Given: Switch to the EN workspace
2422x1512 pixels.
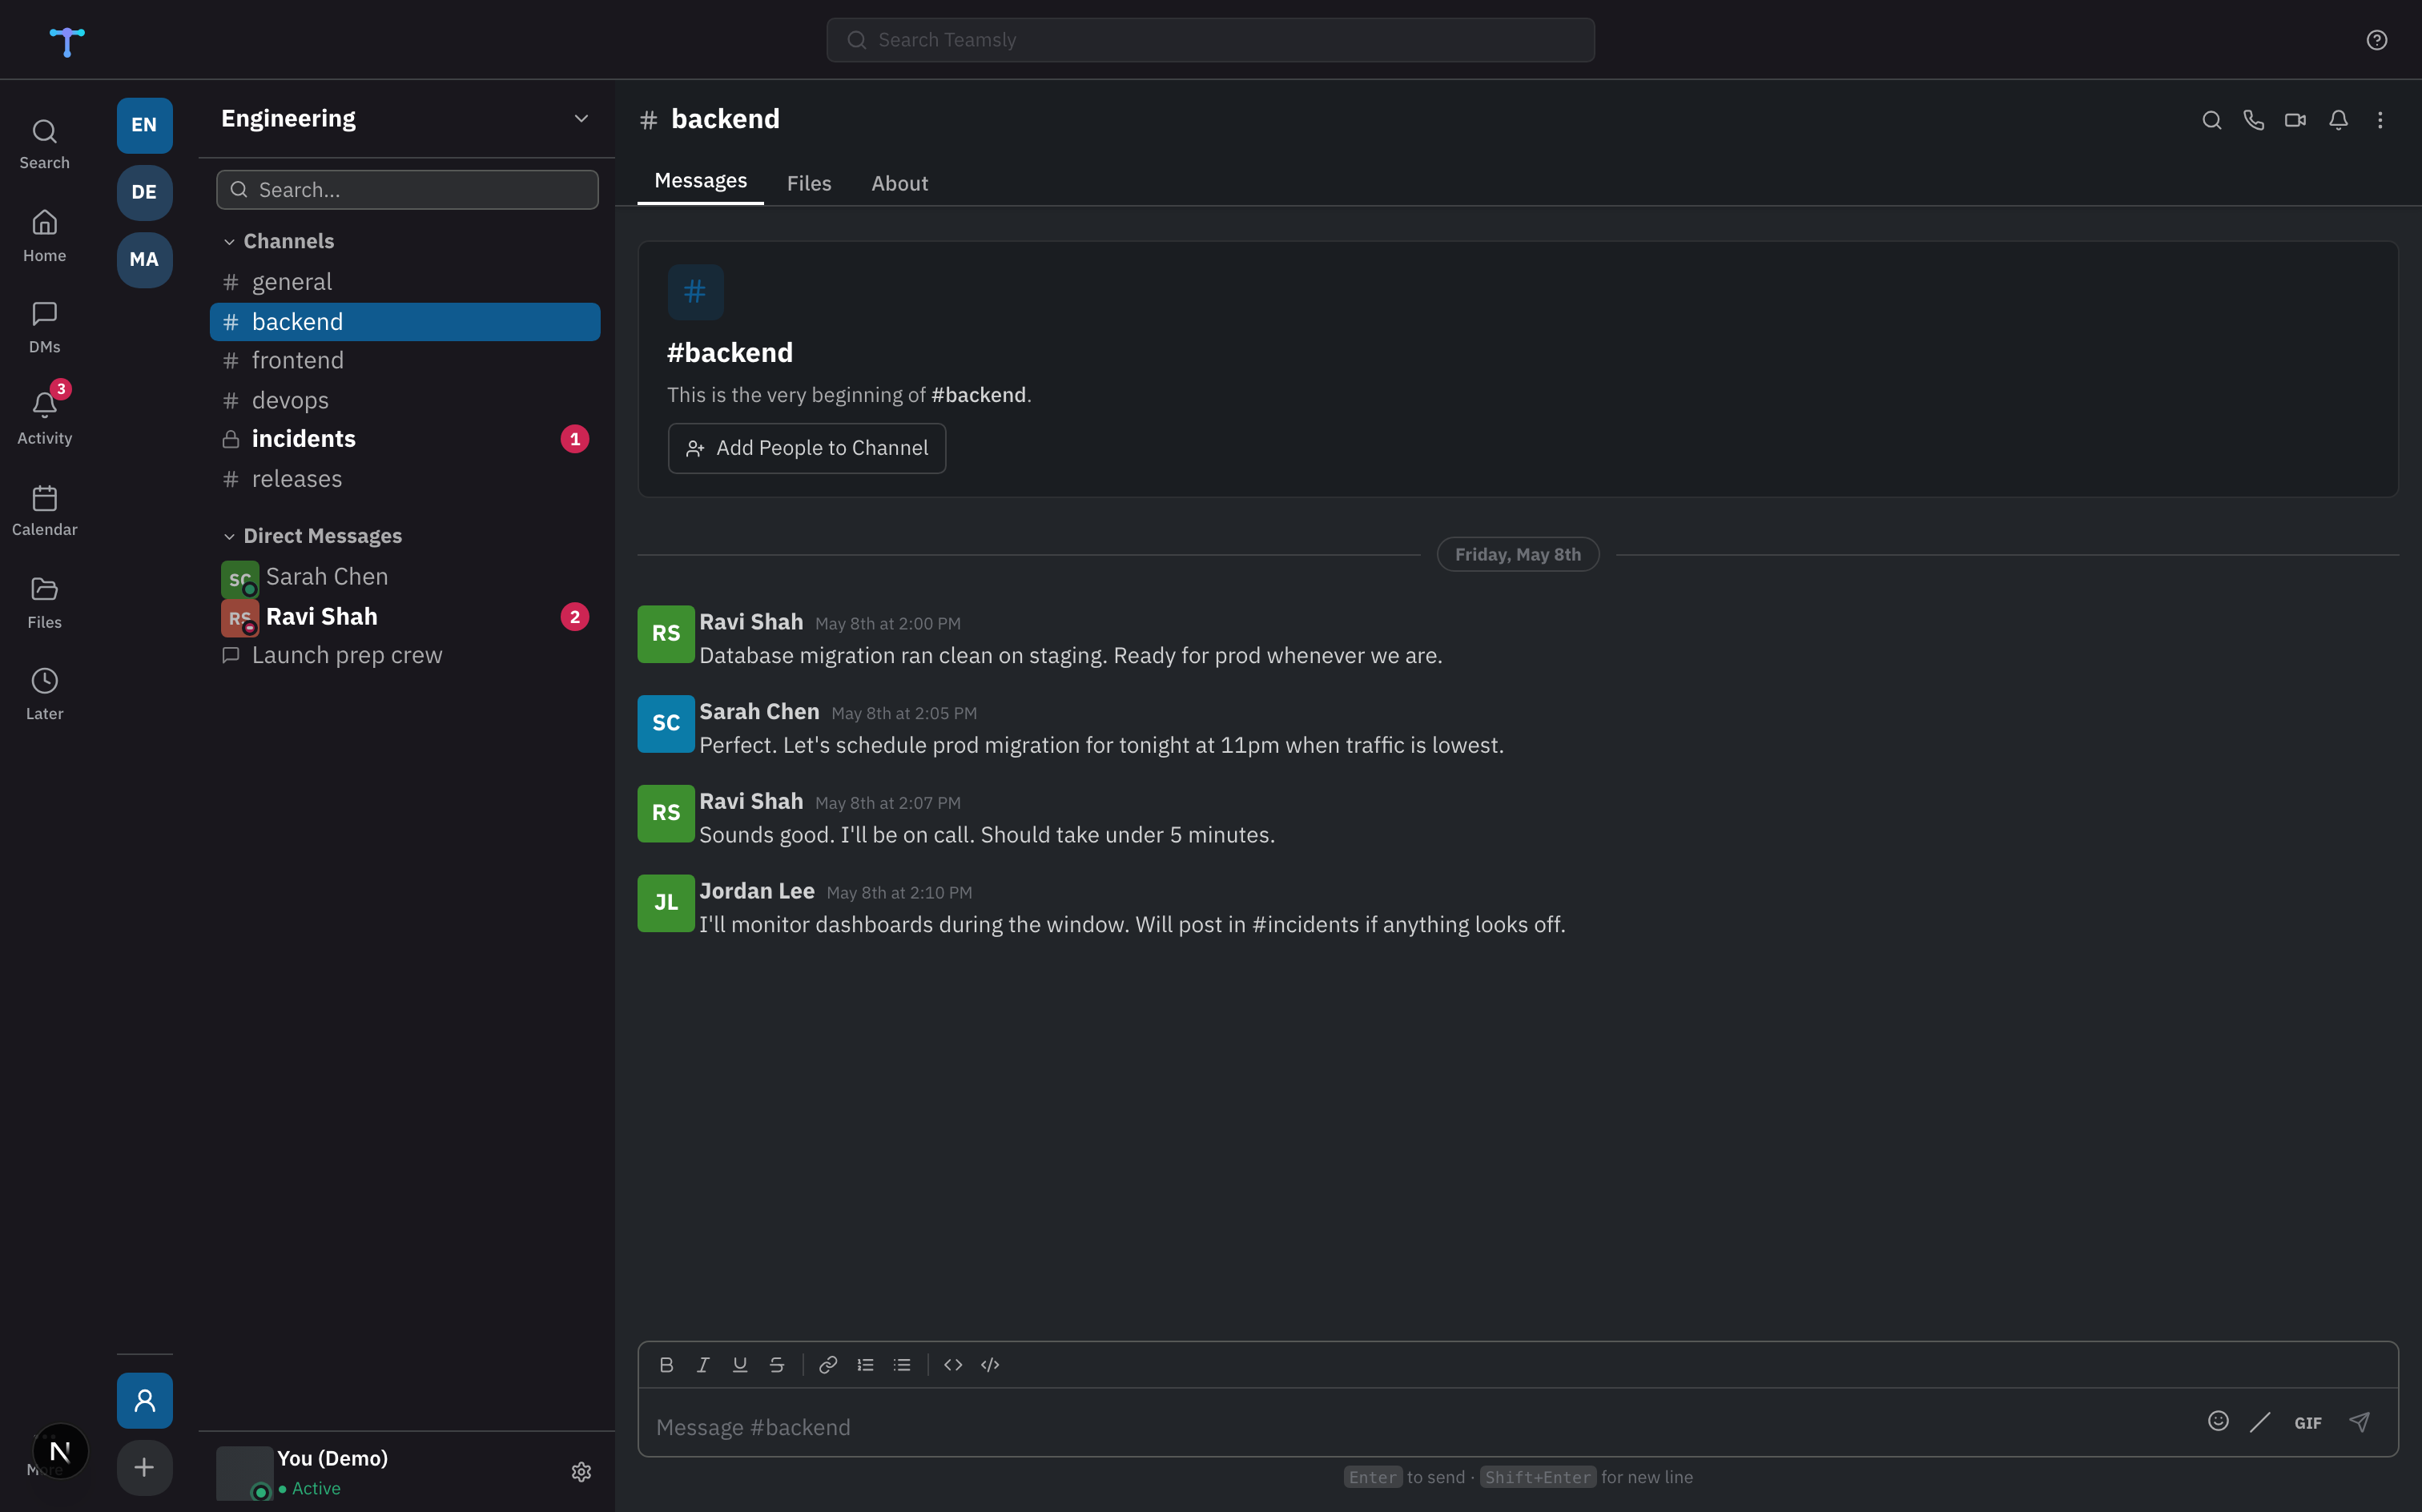Looking at the screenshot, I should click(144, 125).
